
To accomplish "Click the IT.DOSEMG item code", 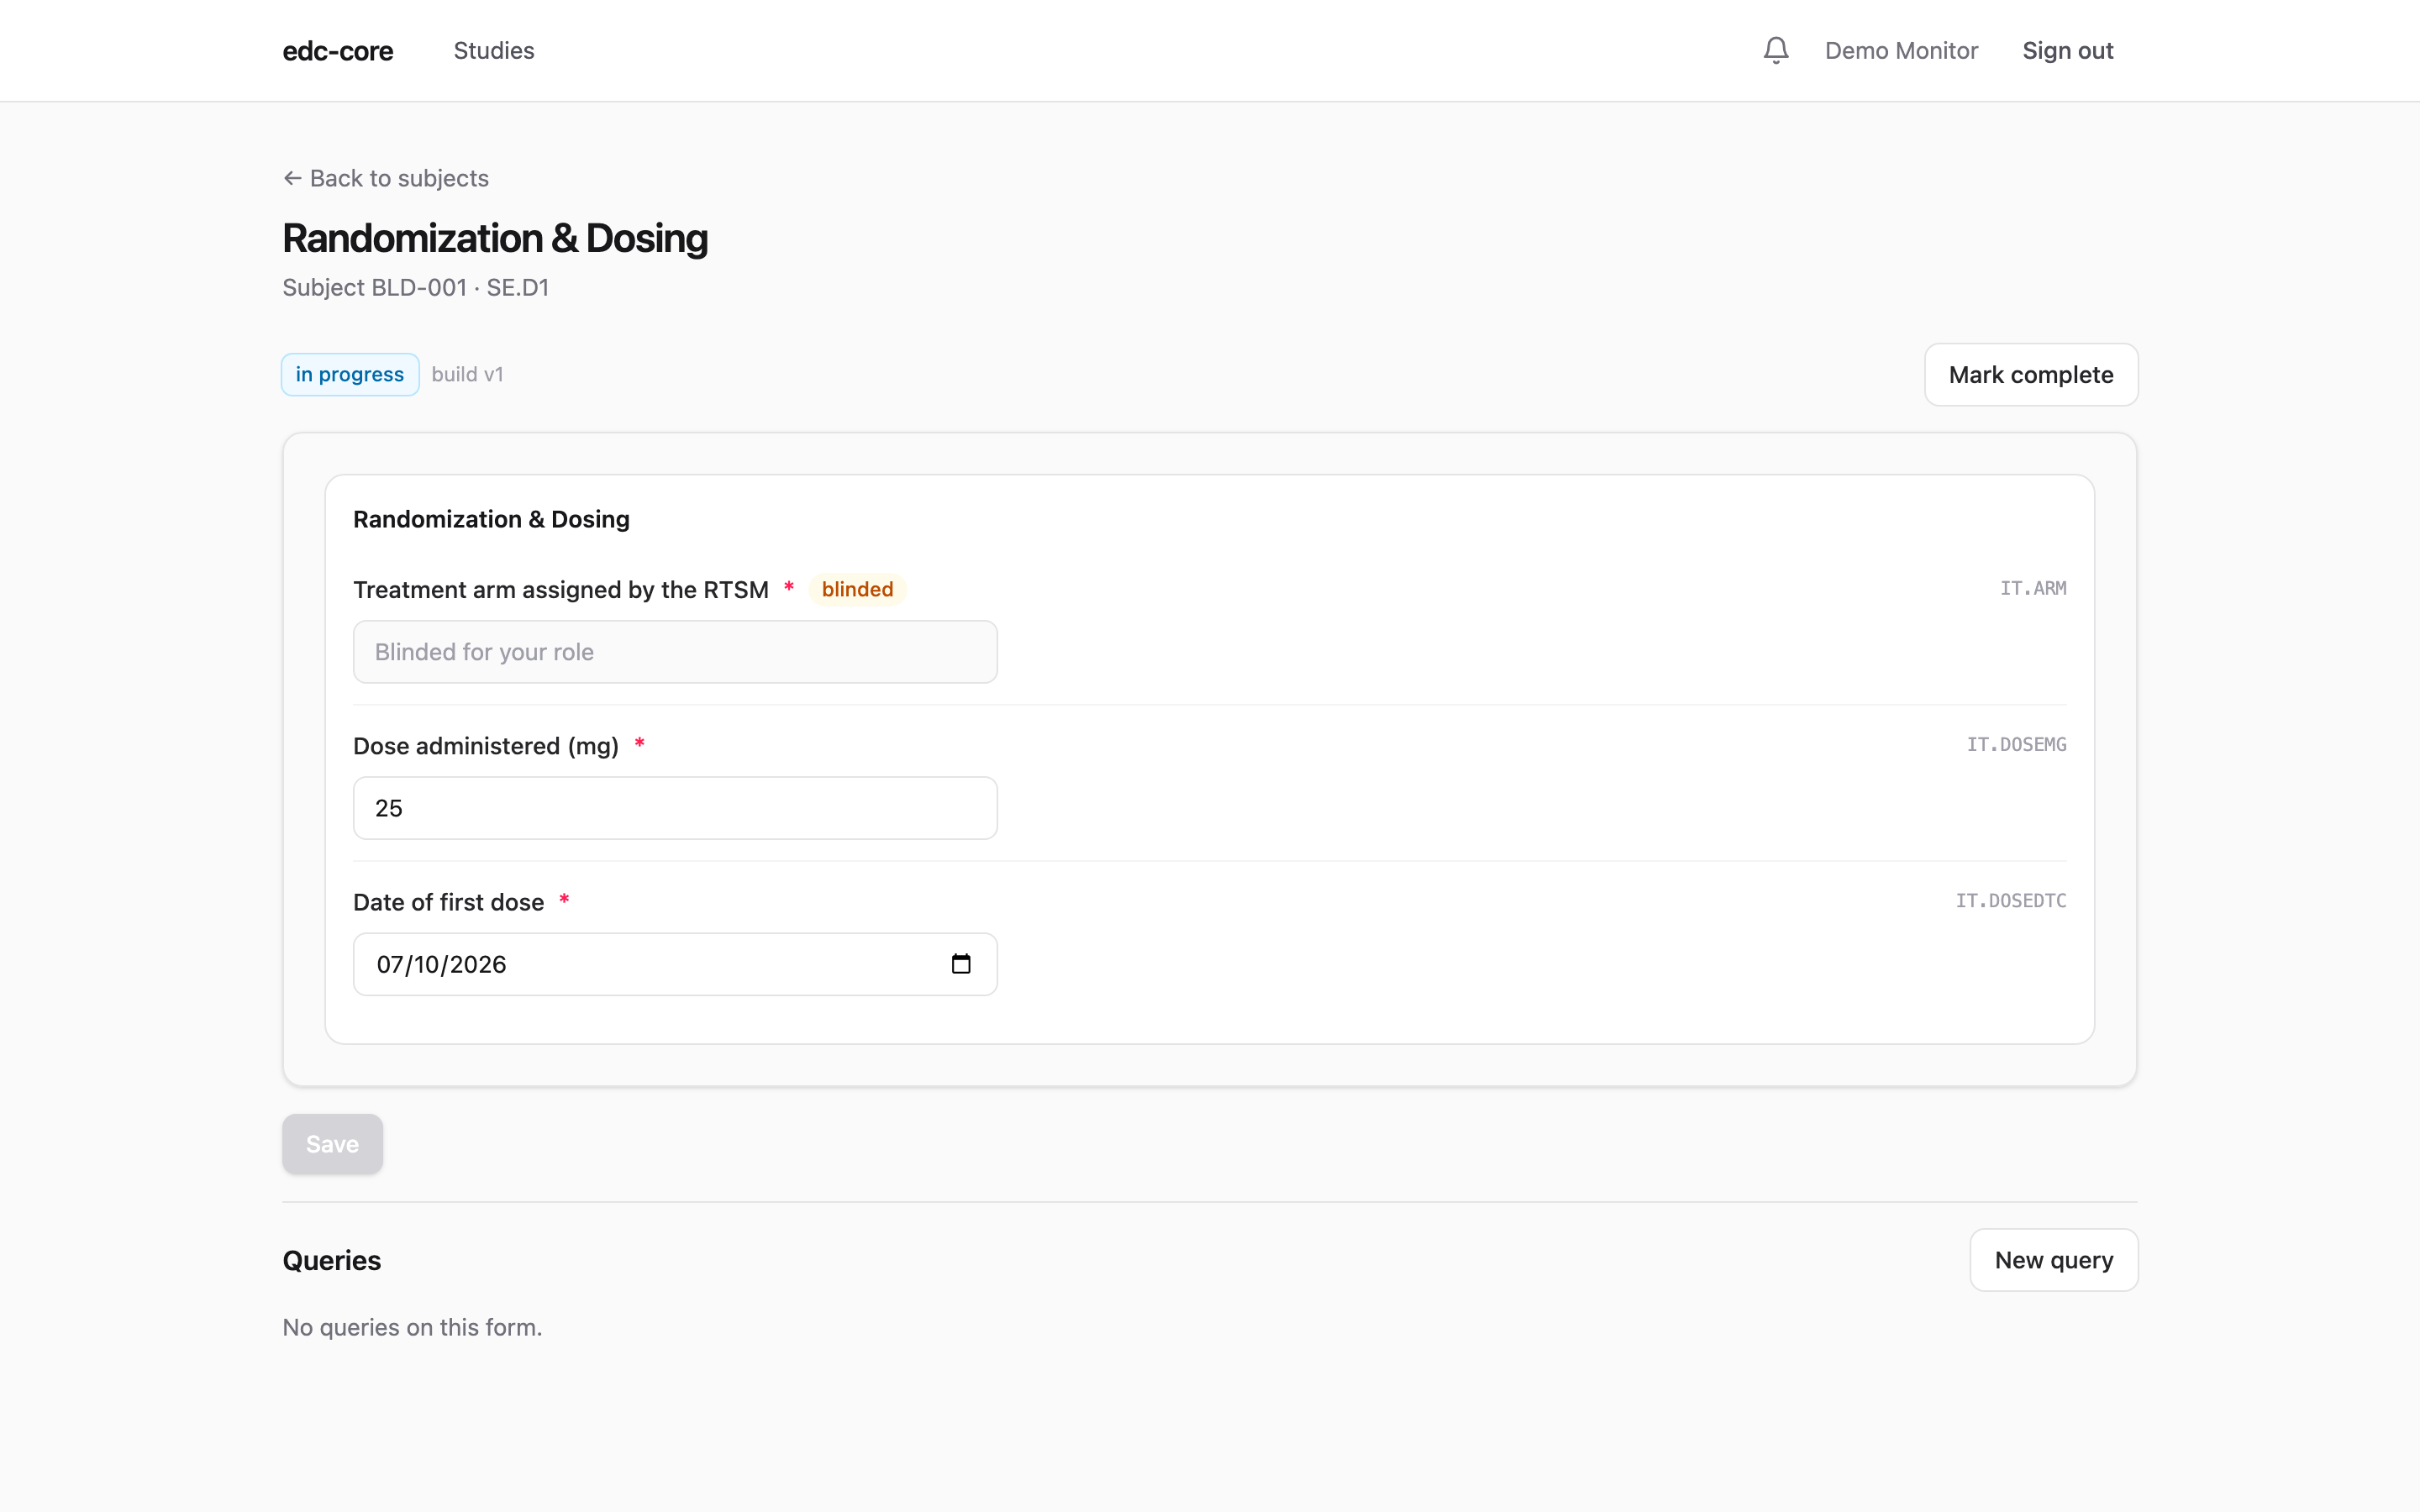I will coord(2016,745).
